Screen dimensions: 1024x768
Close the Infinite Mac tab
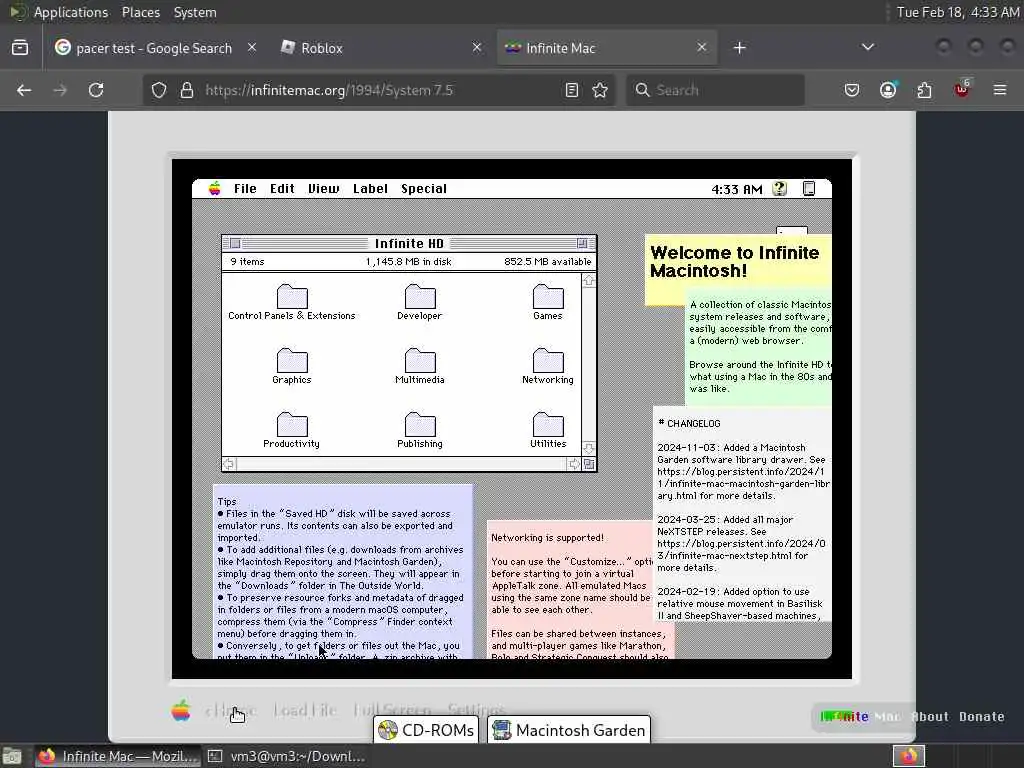click(x=701, y=47)
